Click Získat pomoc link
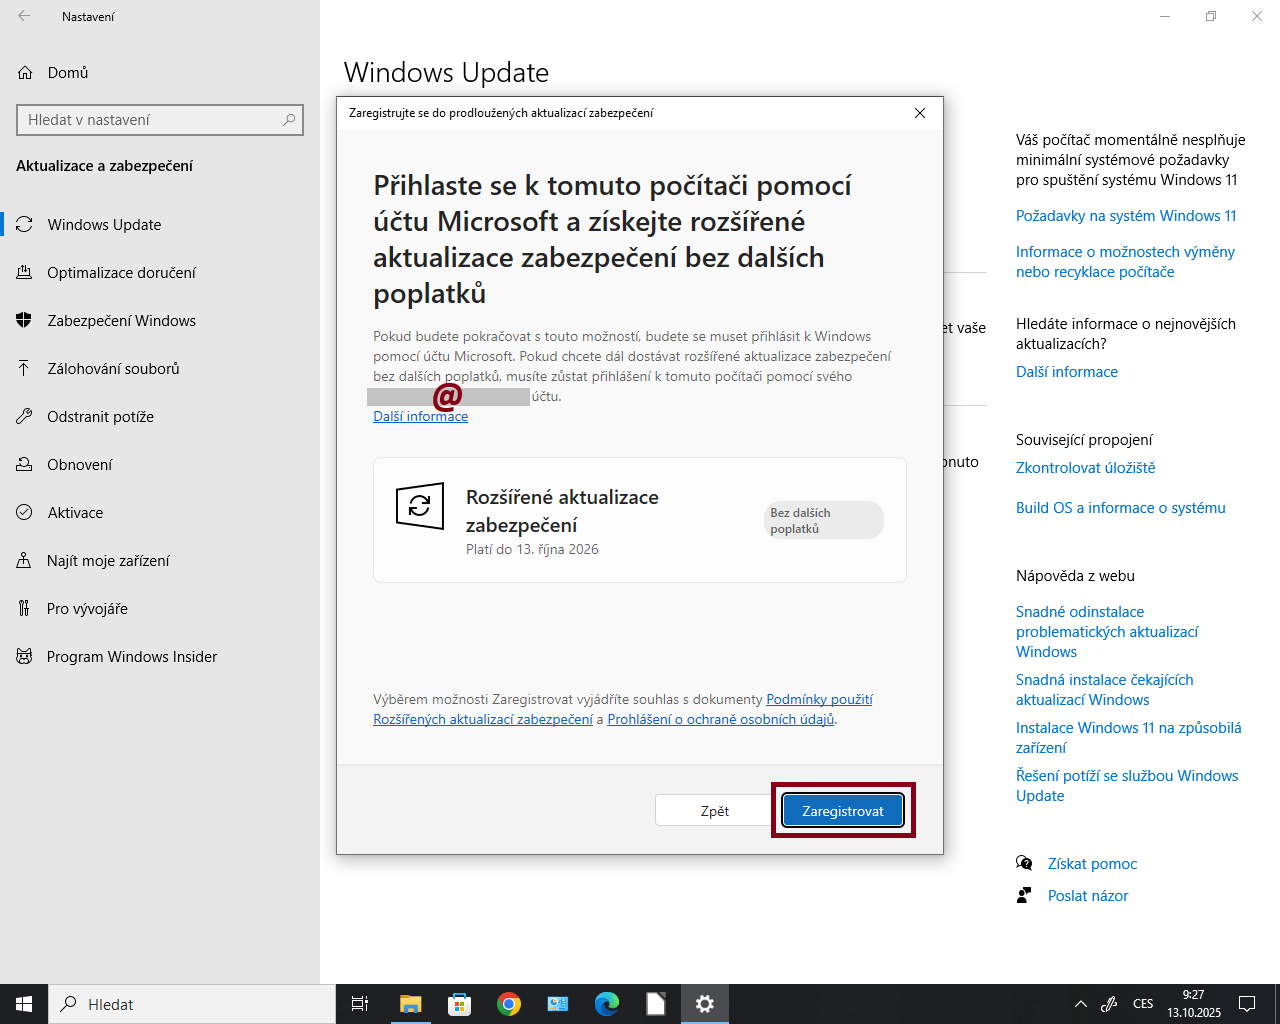 [1092, 864]
